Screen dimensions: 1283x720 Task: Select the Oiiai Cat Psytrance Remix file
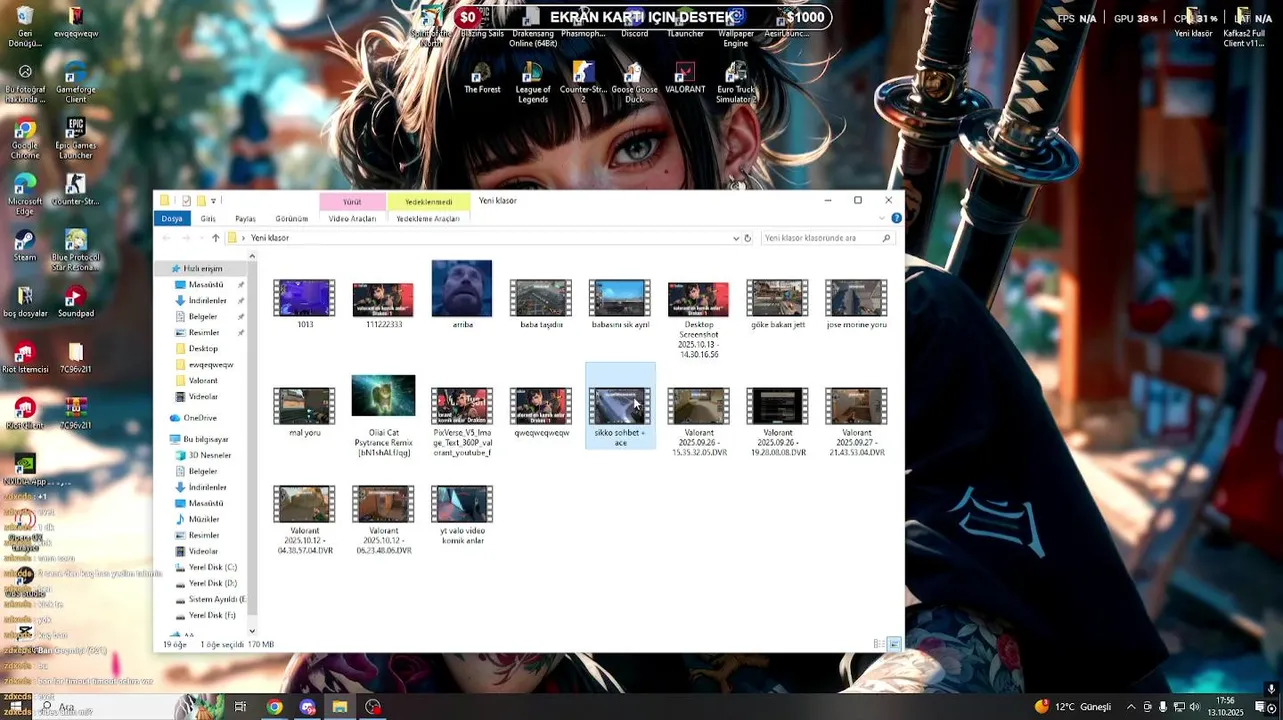(383, 416)
